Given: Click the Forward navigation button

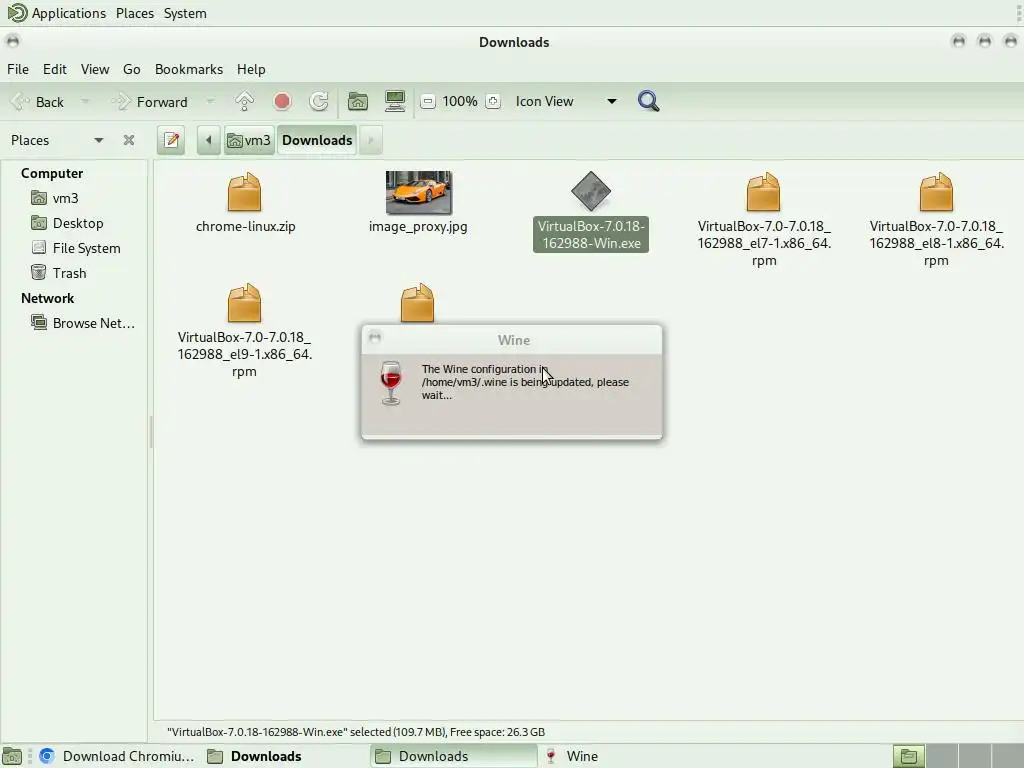Looking at the screenshot, I should 150,102.
